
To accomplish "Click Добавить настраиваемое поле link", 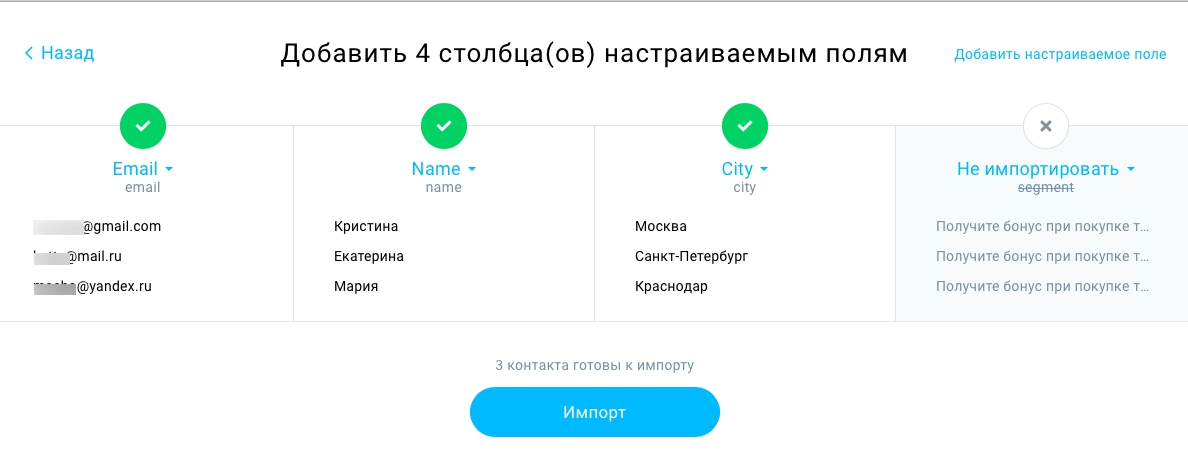I will click(1060, 55).
